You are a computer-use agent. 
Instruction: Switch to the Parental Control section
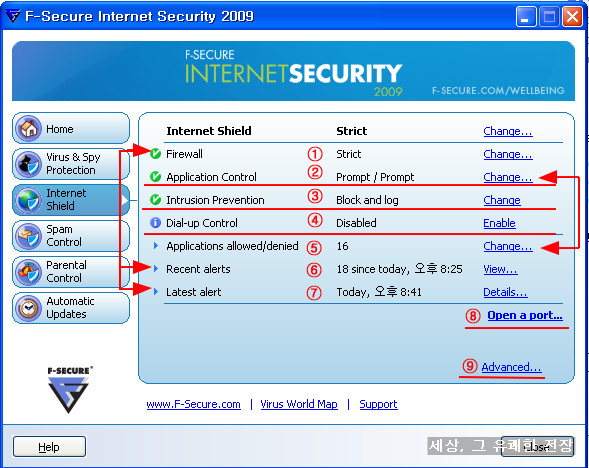pos(71,272)
